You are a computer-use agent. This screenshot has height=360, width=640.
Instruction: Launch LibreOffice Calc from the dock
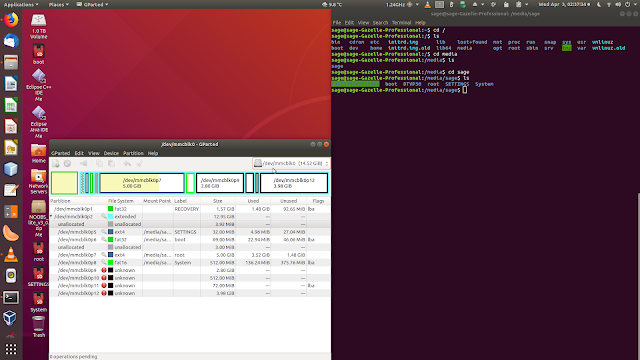coord(11,105)
